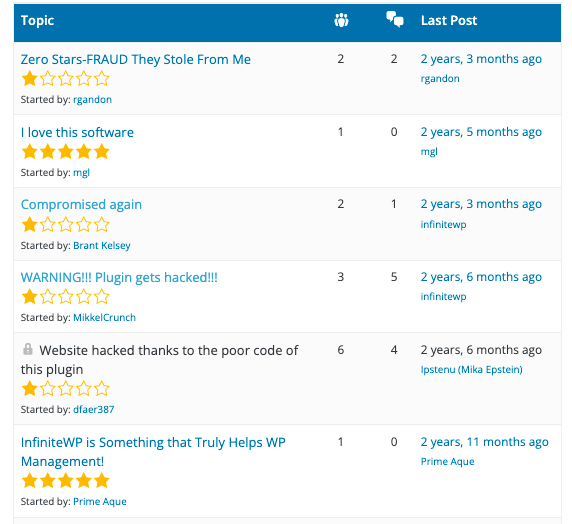Open last post '2 years, 11 months ago'

click(484, 442)
